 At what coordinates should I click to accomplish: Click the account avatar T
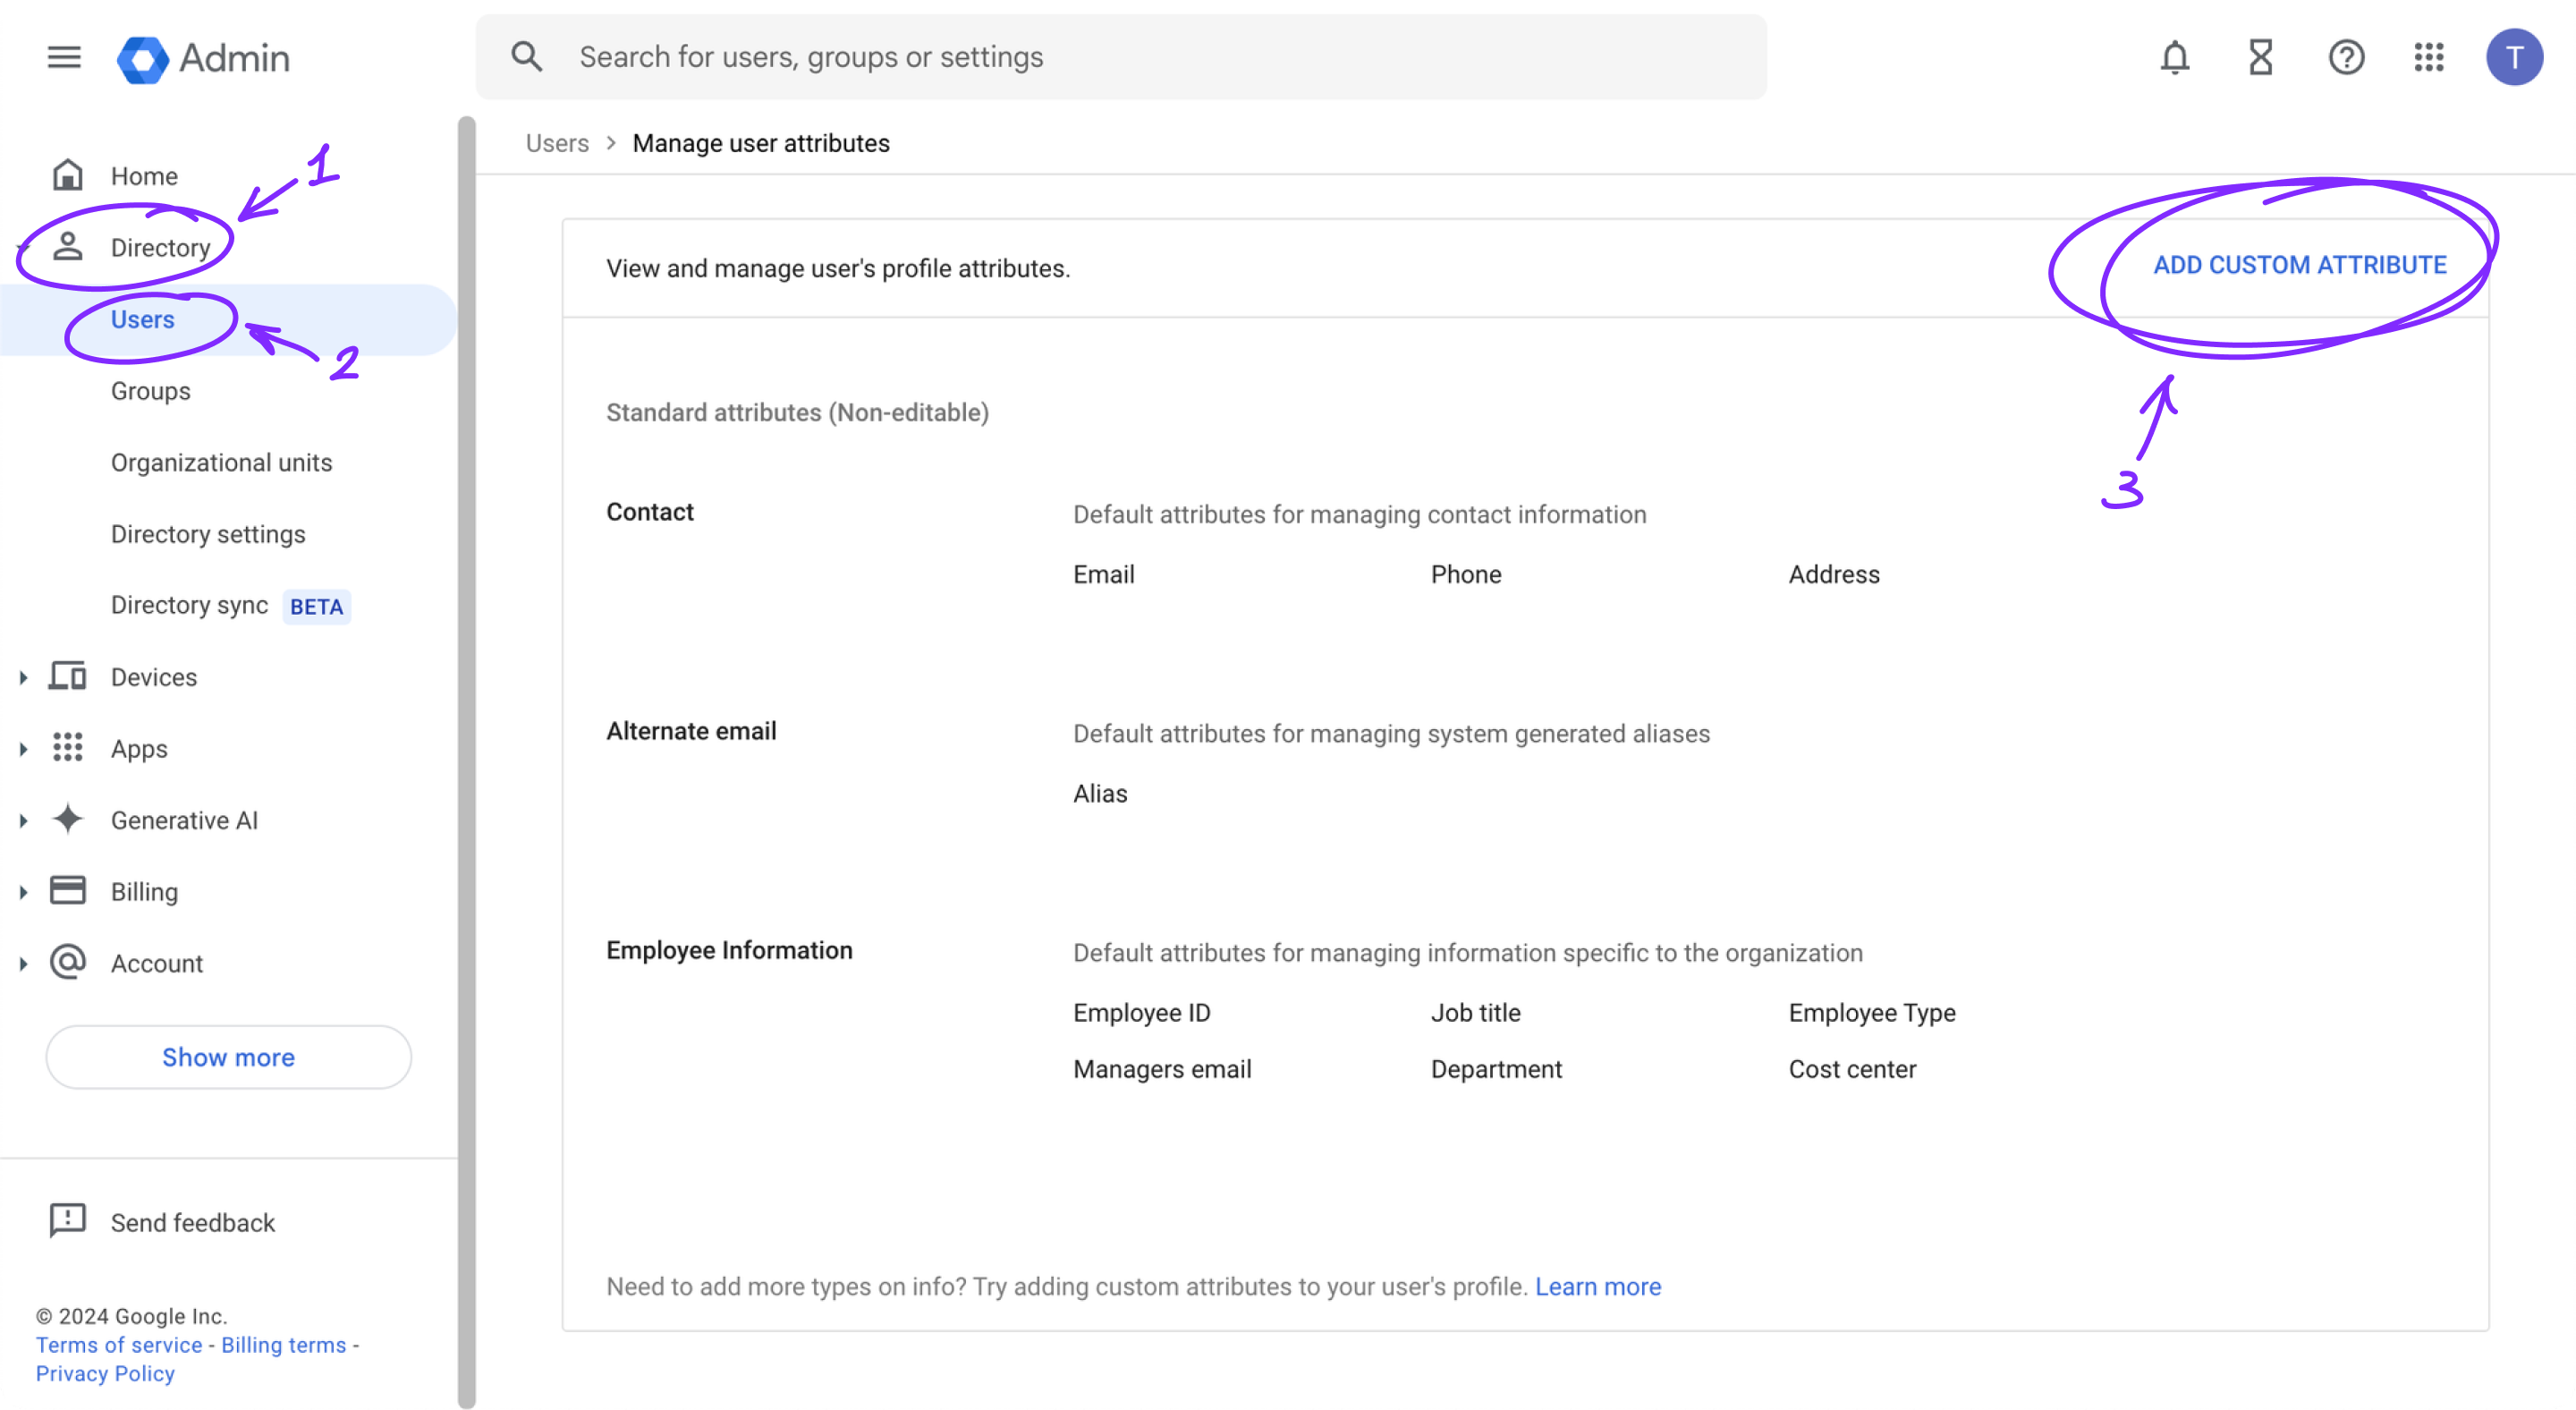2516,57
